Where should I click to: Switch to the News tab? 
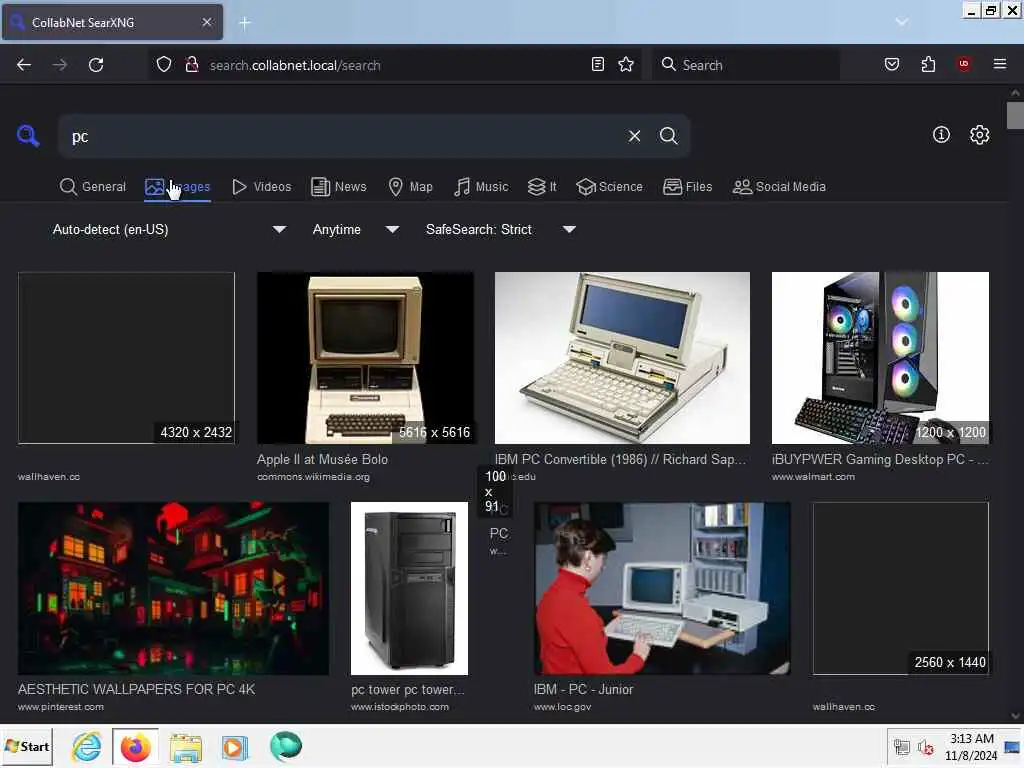coord(339,187)
